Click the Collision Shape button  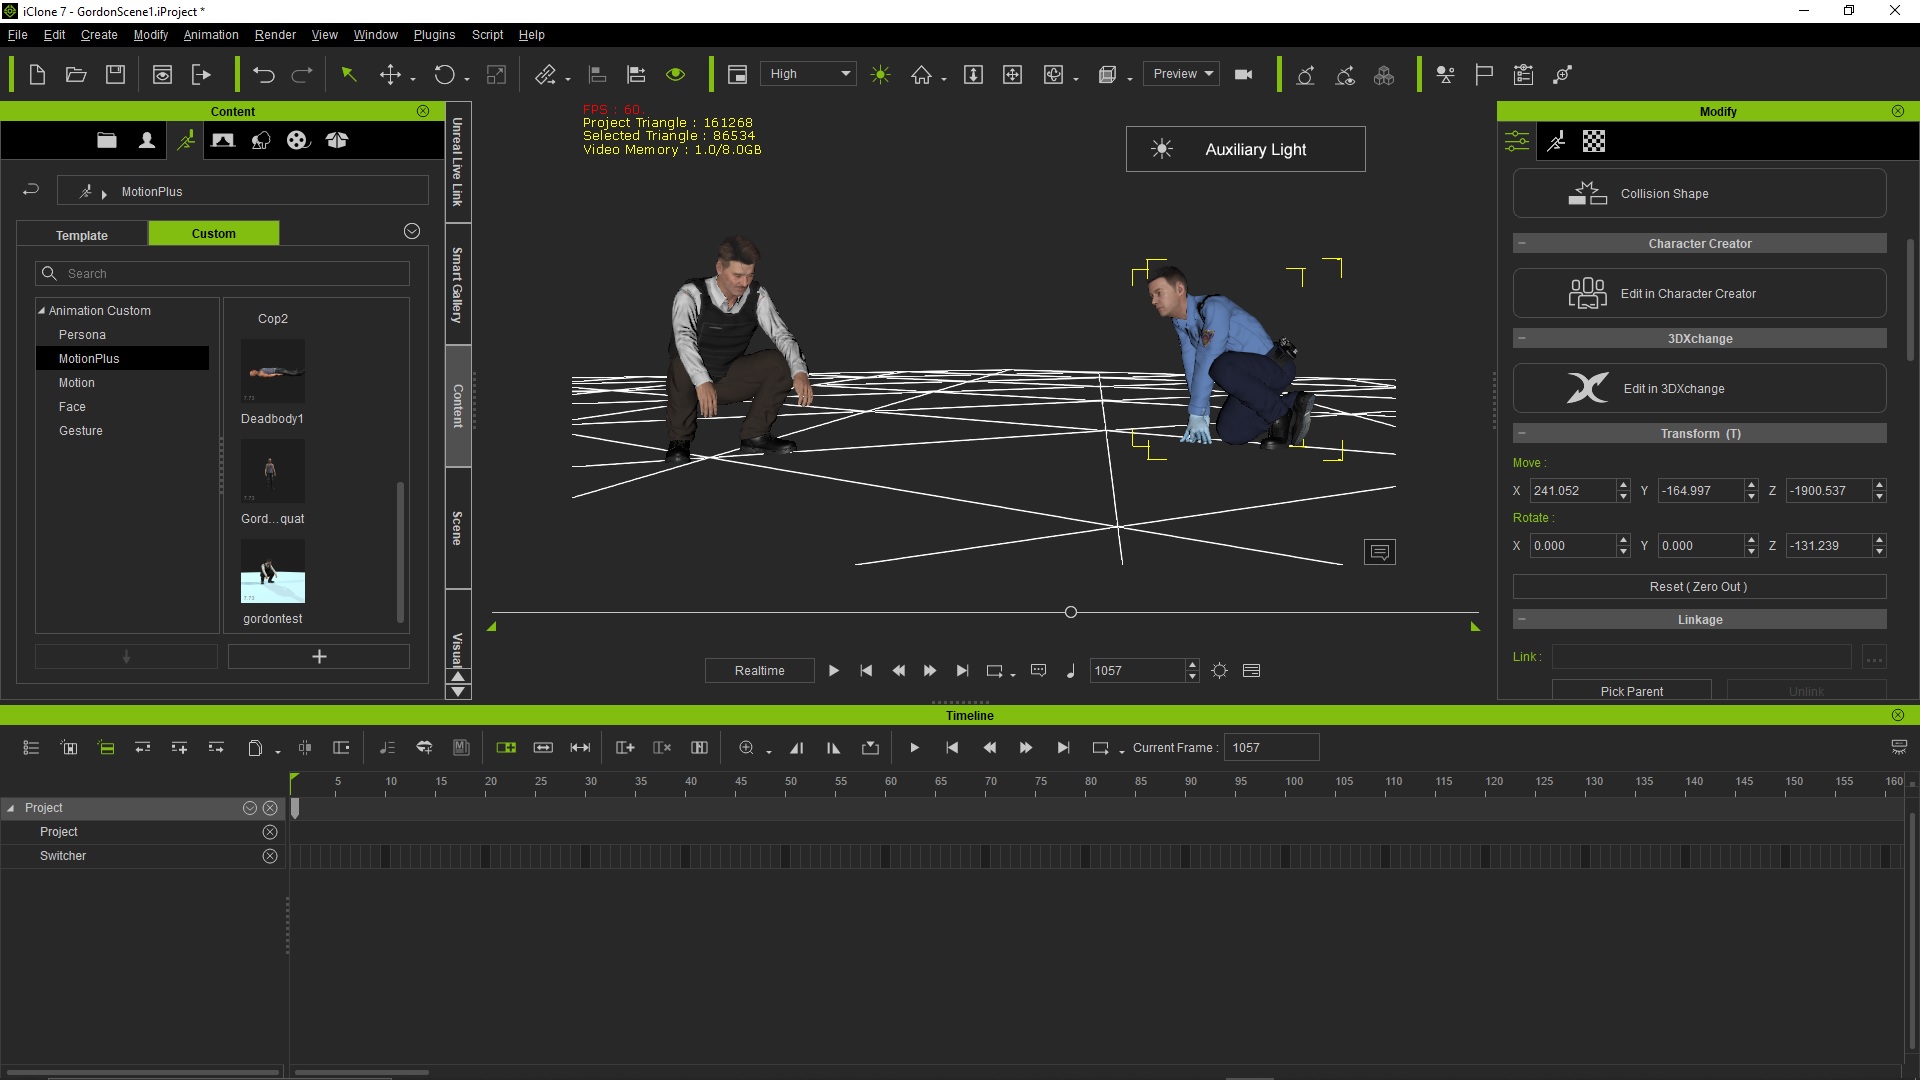(1699, 193)
